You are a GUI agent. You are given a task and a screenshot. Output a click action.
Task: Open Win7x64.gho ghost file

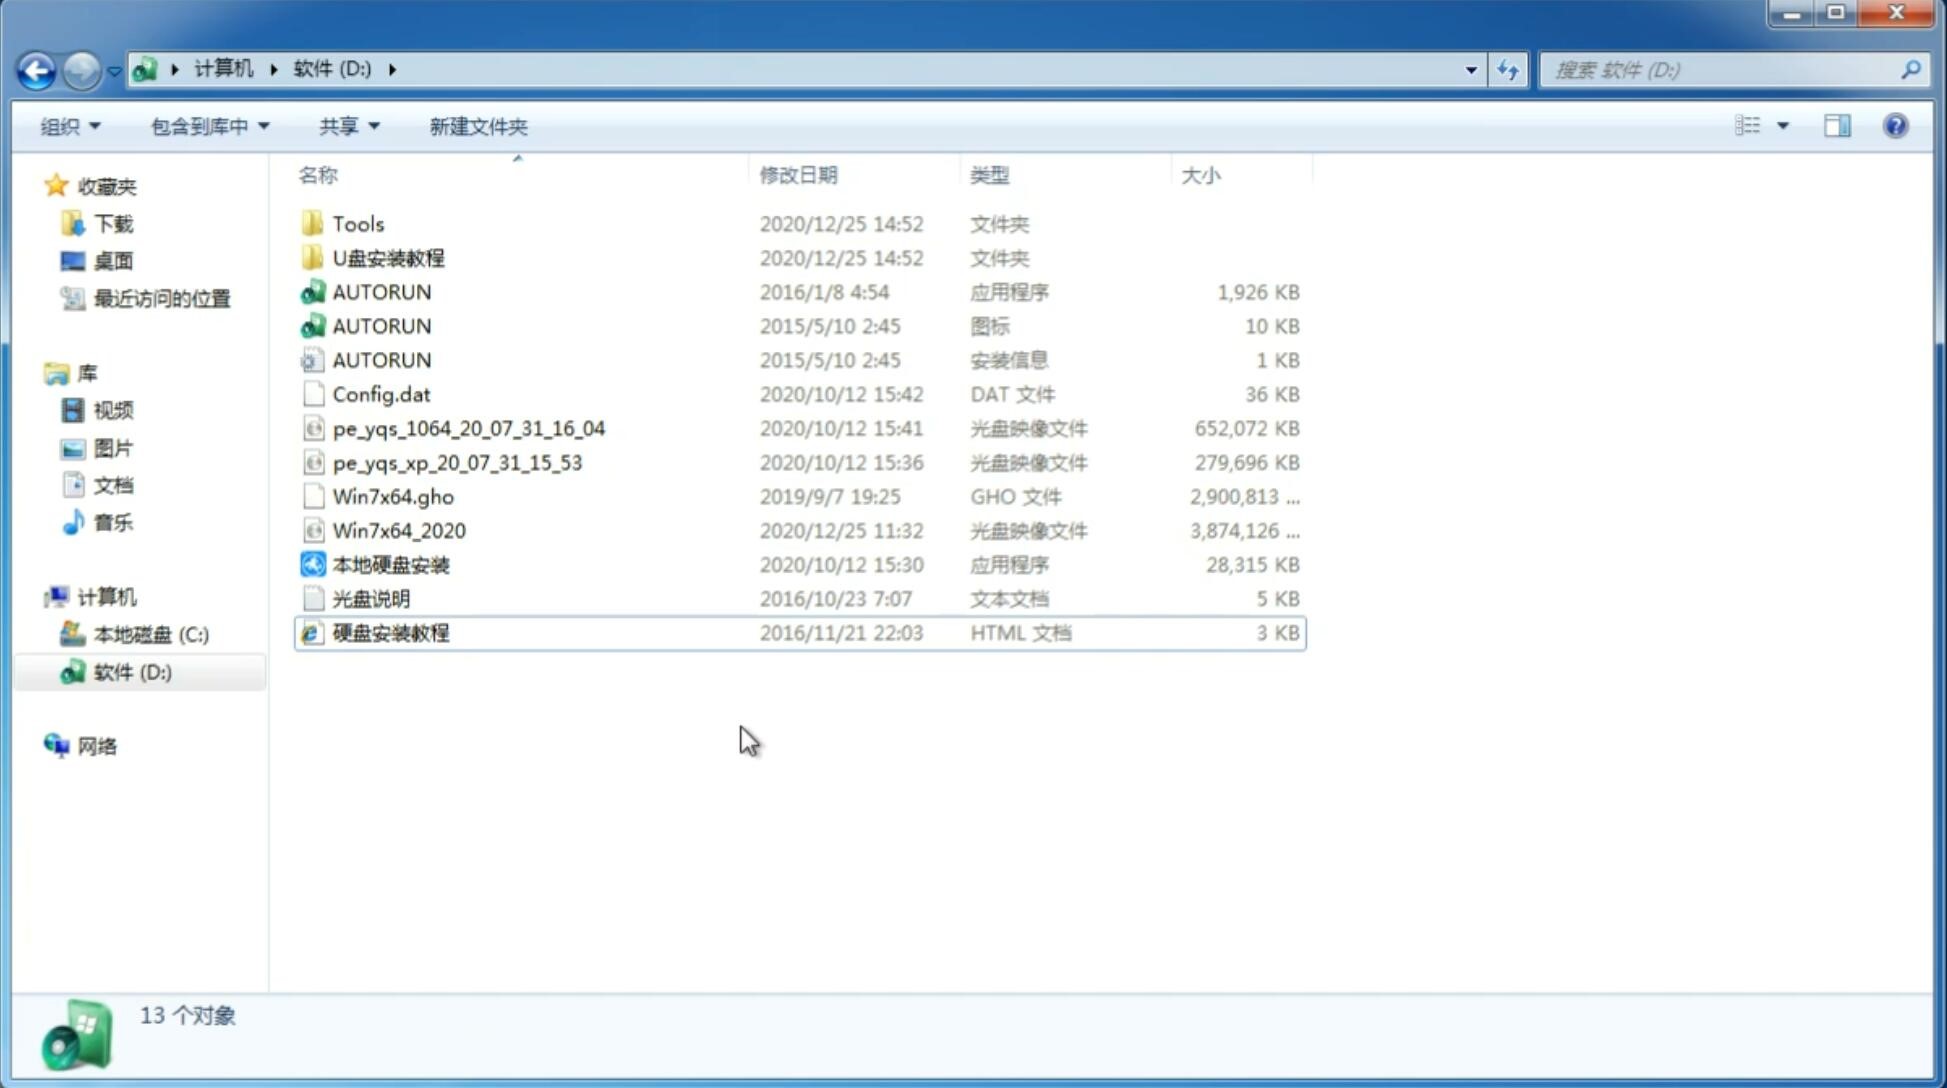pos(393,496)
